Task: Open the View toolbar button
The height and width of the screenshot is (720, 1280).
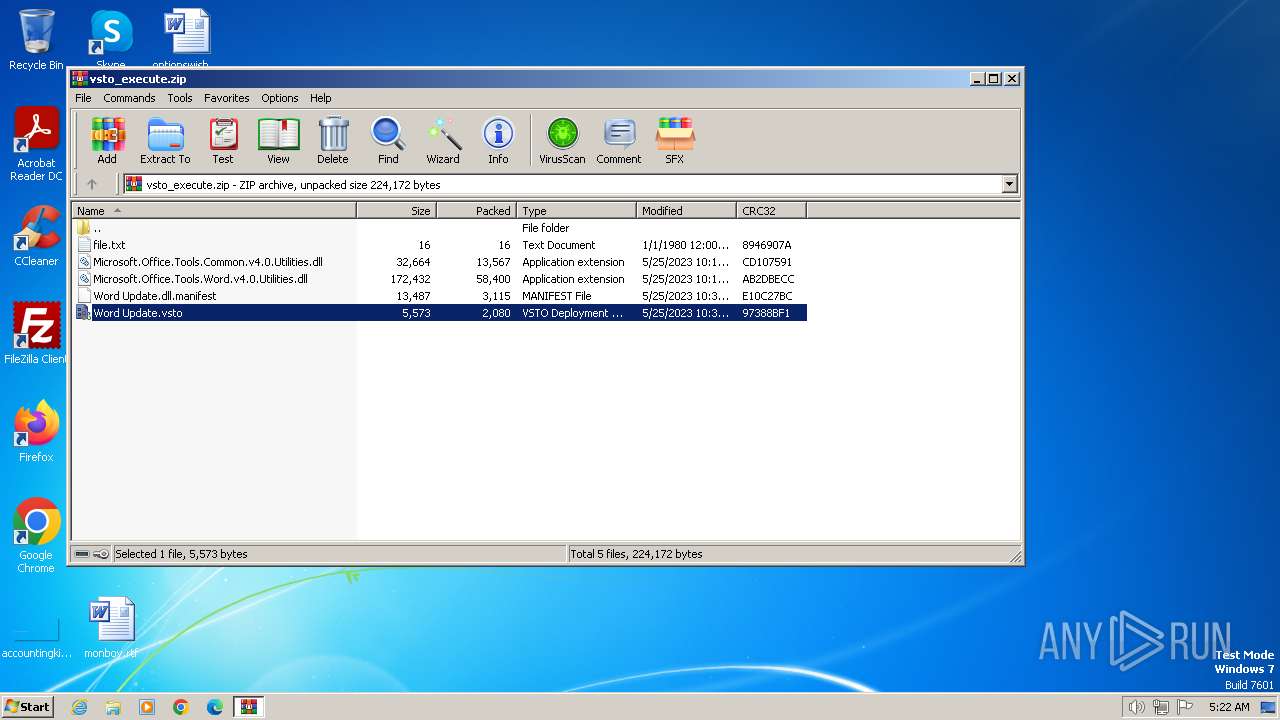Action: [278, 140]
